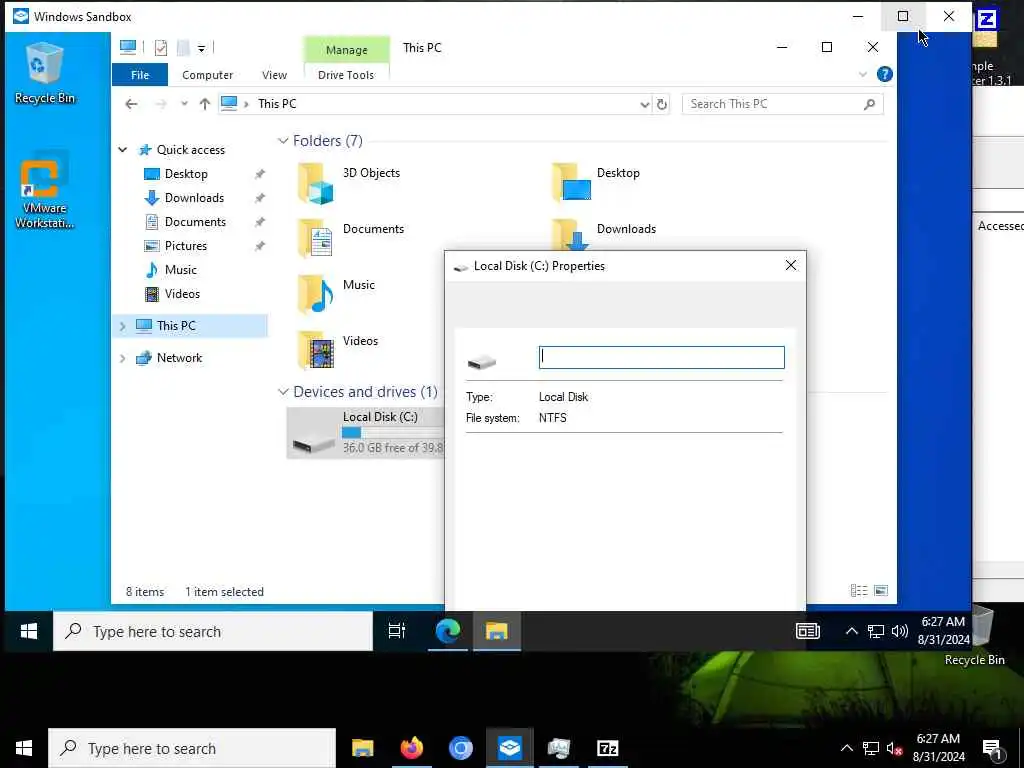
Task: Select Local Disk (C:) drive
Action: tap(366, 432)
